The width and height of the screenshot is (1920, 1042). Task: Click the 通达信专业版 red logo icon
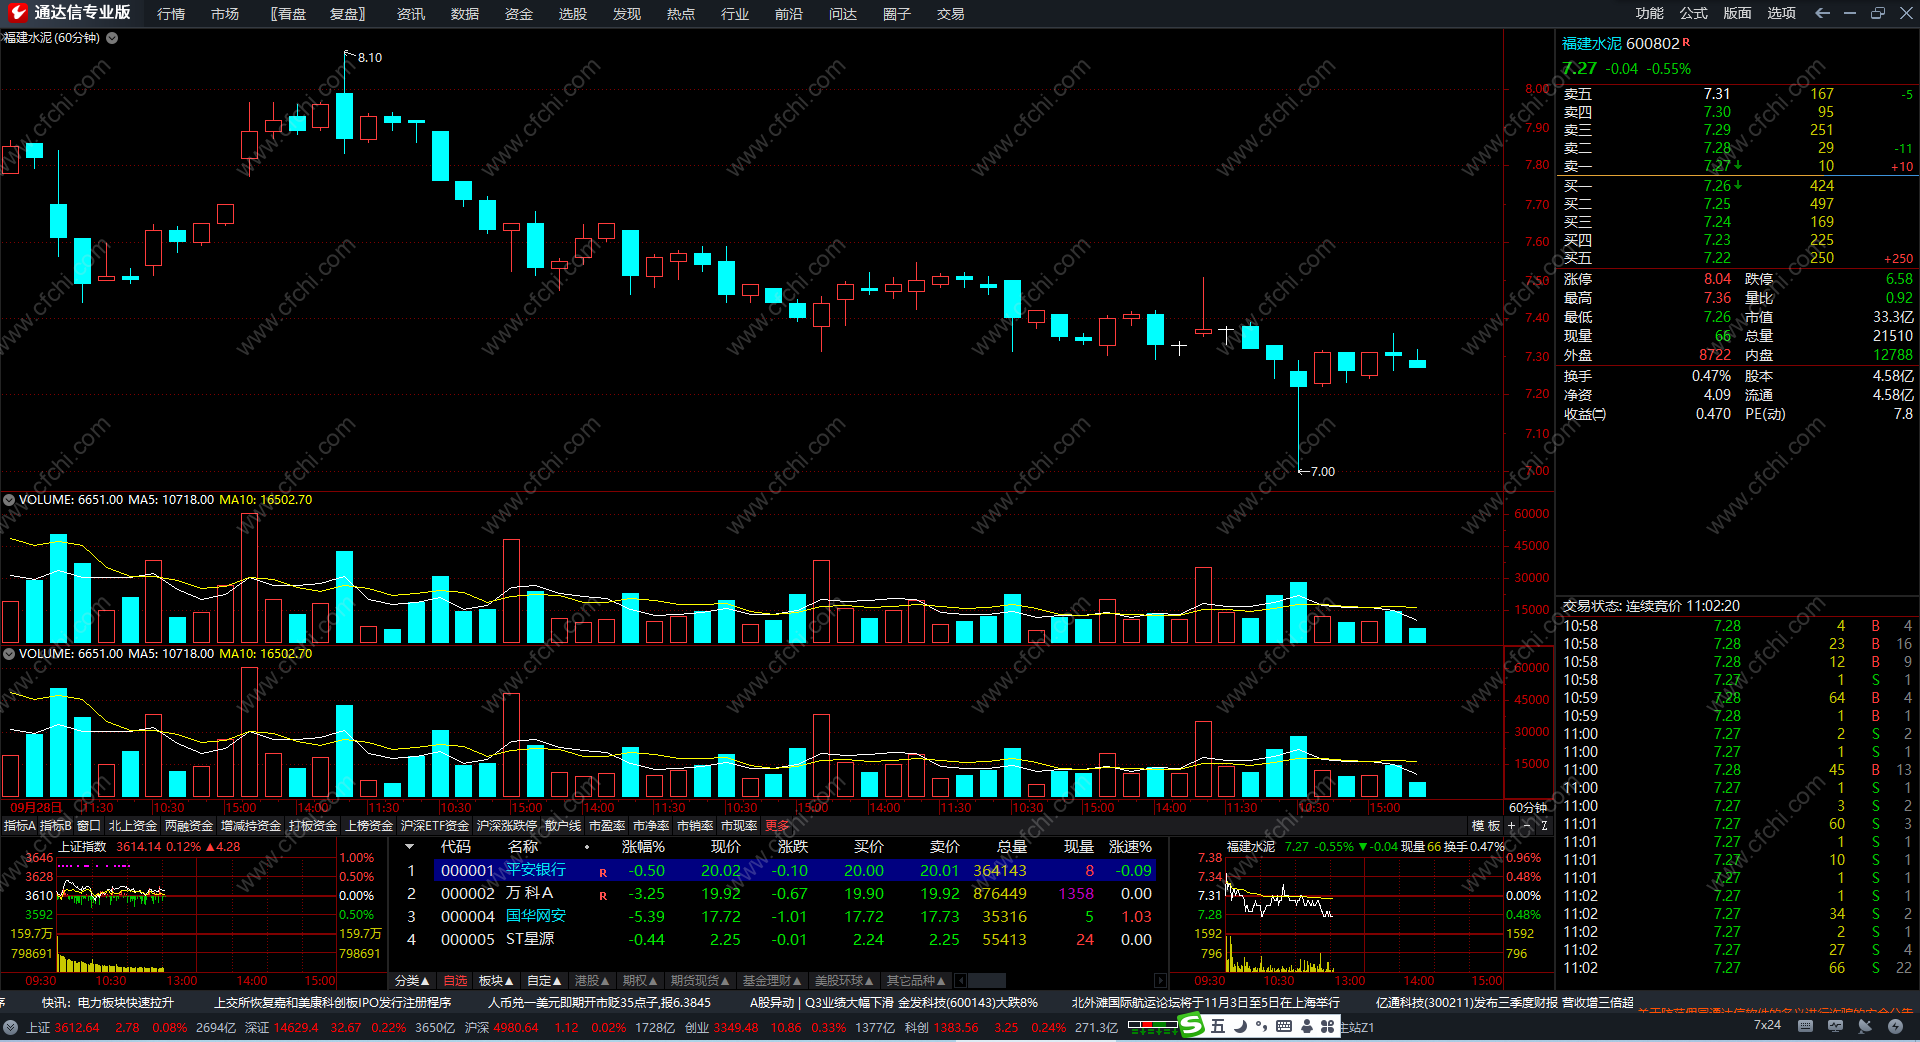(x=17, y=13)
